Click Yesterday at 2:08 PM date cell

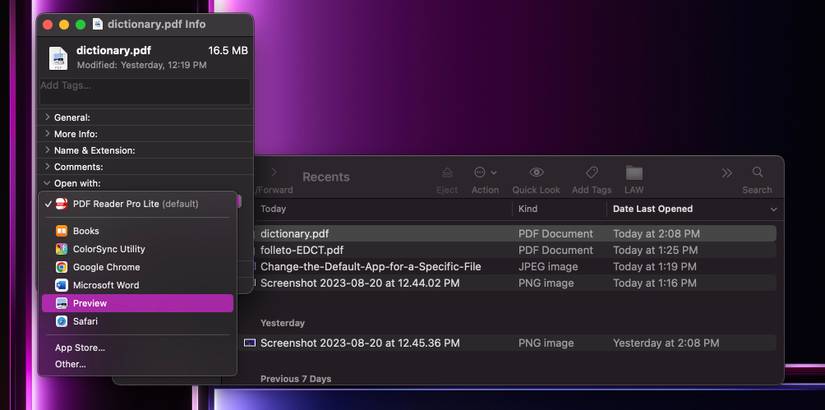666,343
